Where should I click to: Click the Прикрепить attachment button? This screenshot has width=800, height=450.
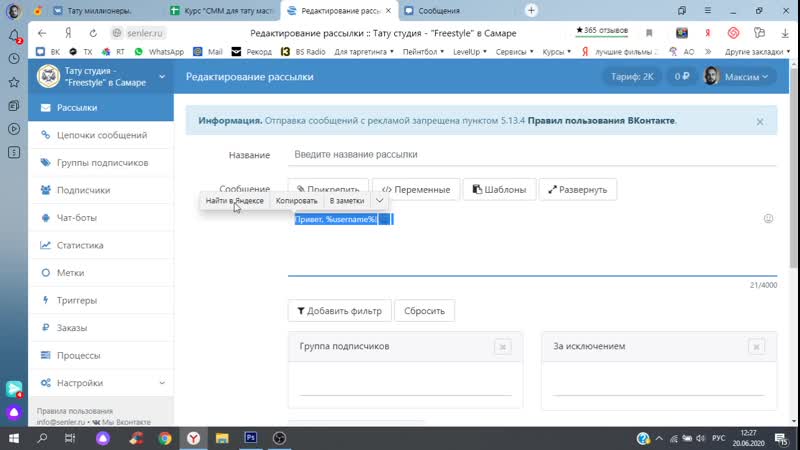point(328,189)
